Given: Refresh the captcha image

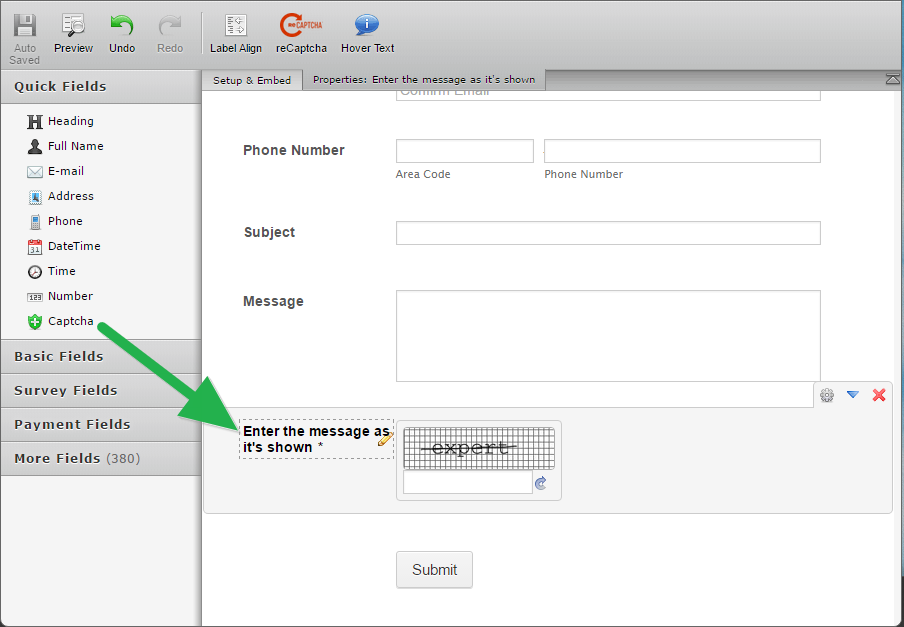Looking at the screenshot, I should point(541,483).
